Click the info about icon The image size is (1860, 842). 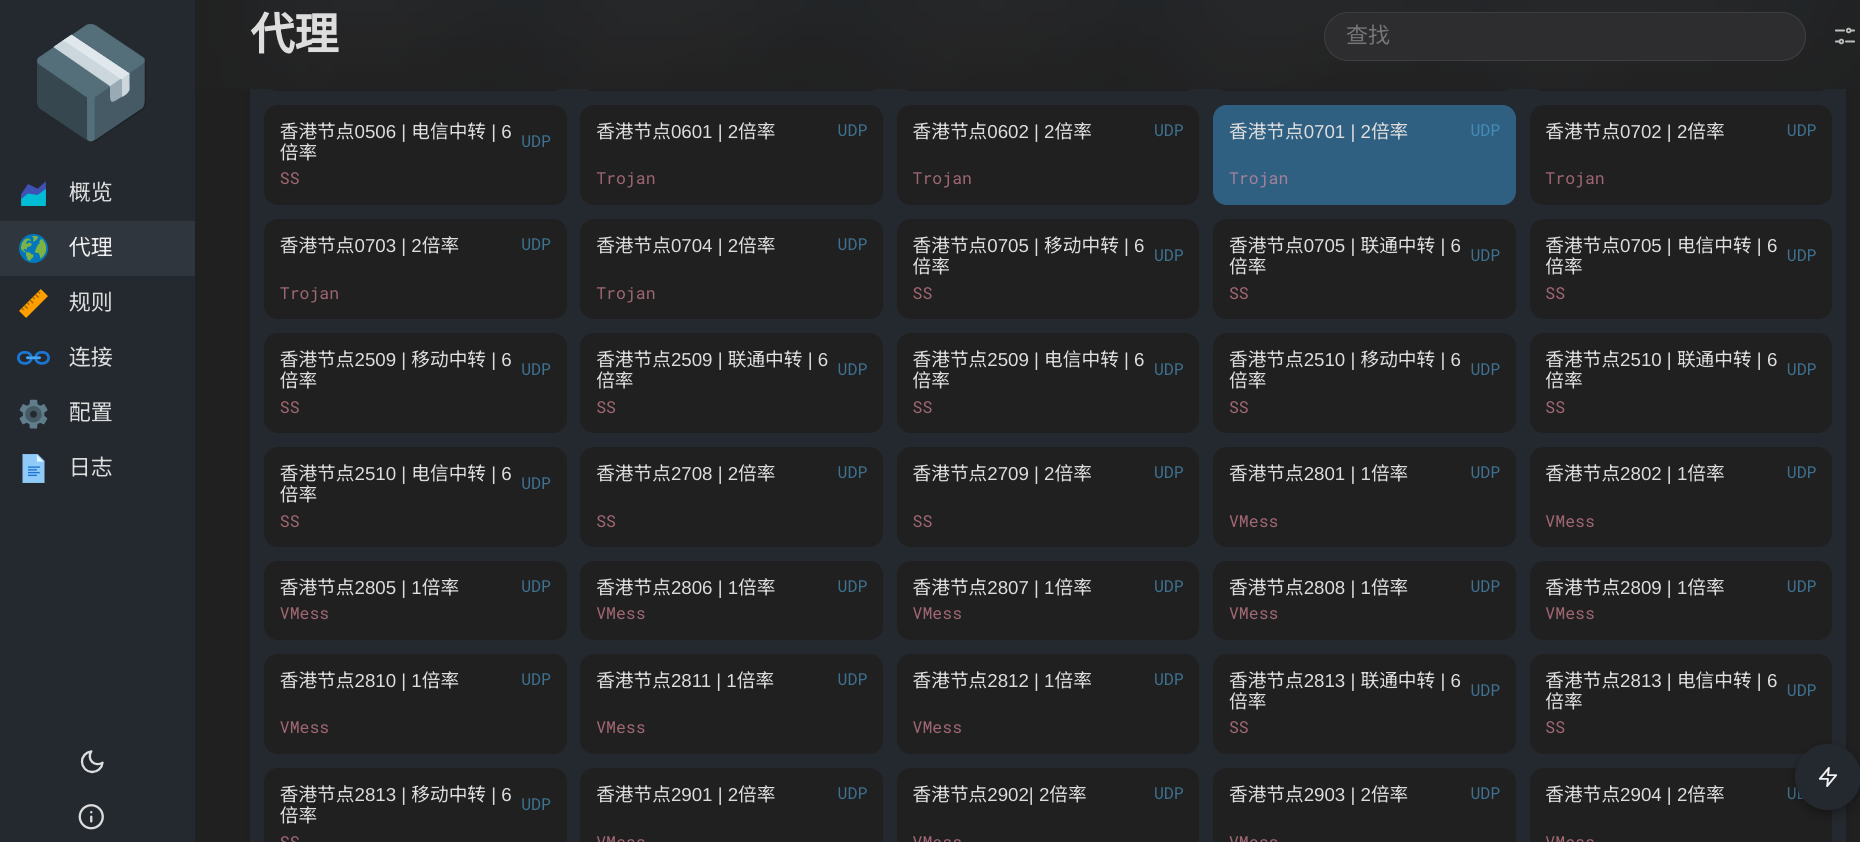click(x=91, y=817)
